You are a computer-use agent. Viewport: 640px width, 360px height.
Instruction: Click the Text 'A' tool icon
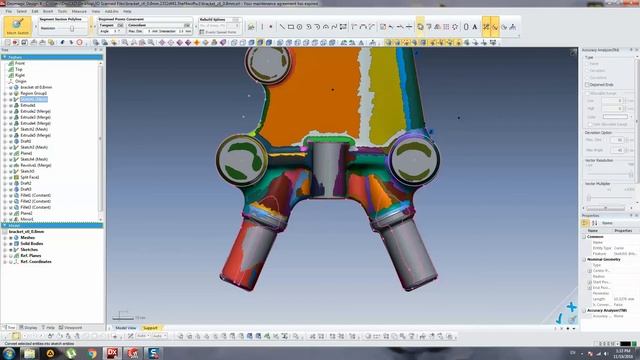[x=475, y=27]
